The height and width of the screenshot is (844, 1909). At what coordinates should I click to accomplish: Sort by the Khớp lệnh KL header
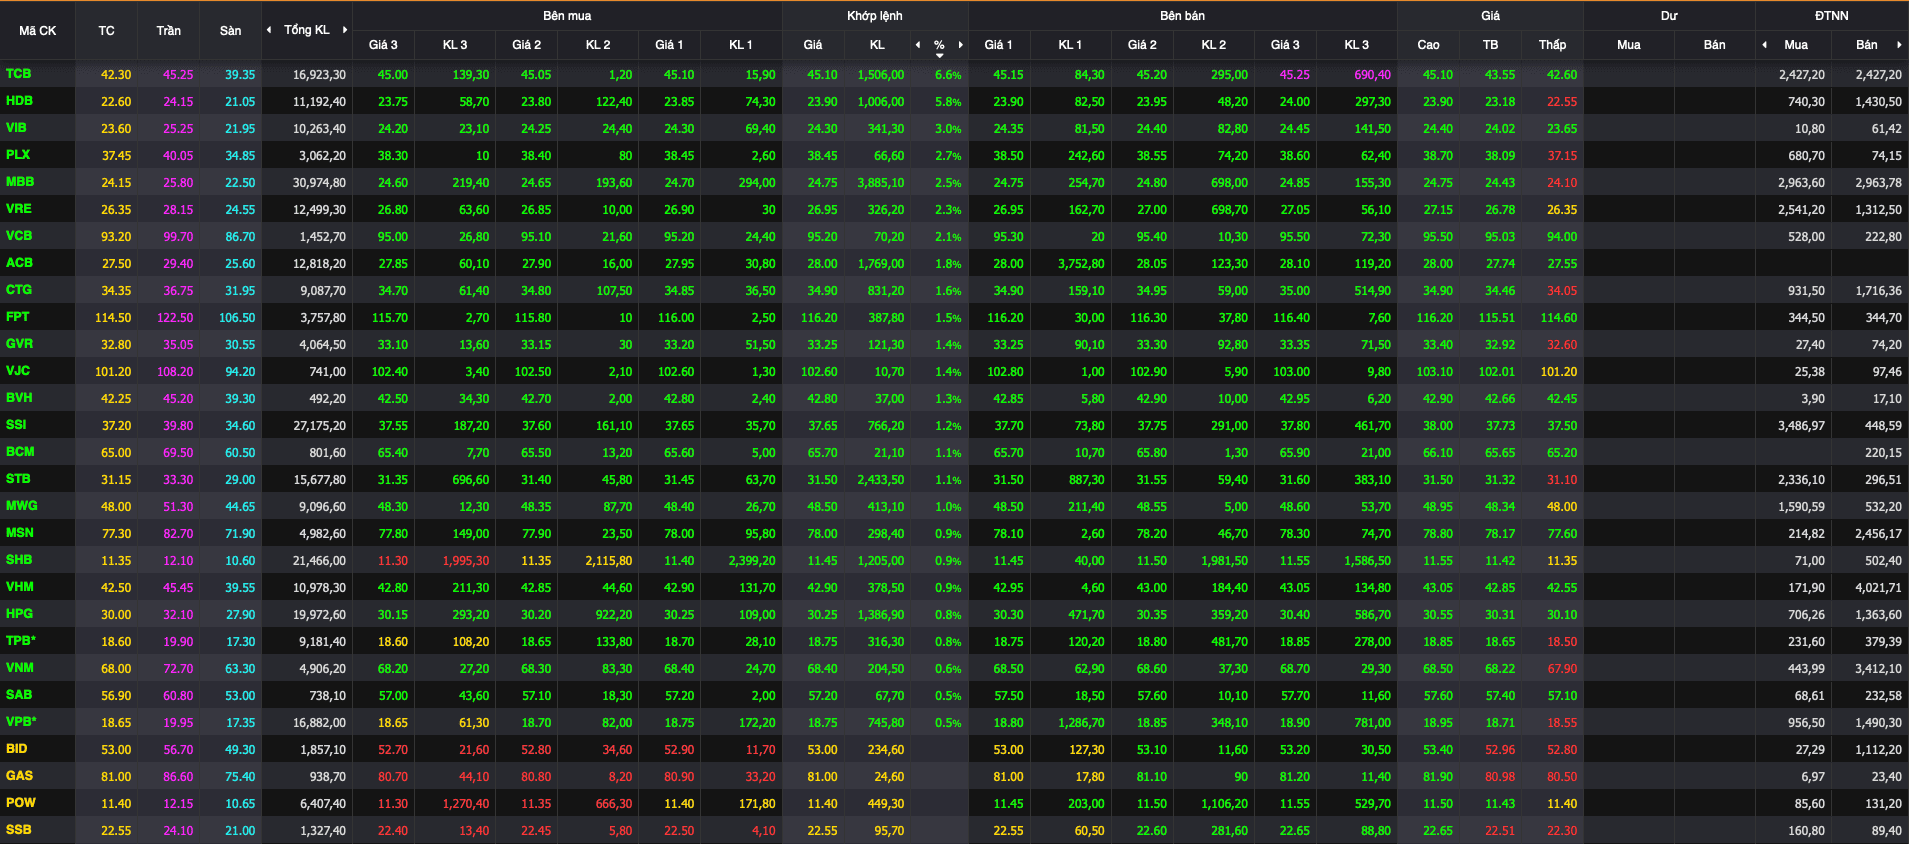pos(877,45)
